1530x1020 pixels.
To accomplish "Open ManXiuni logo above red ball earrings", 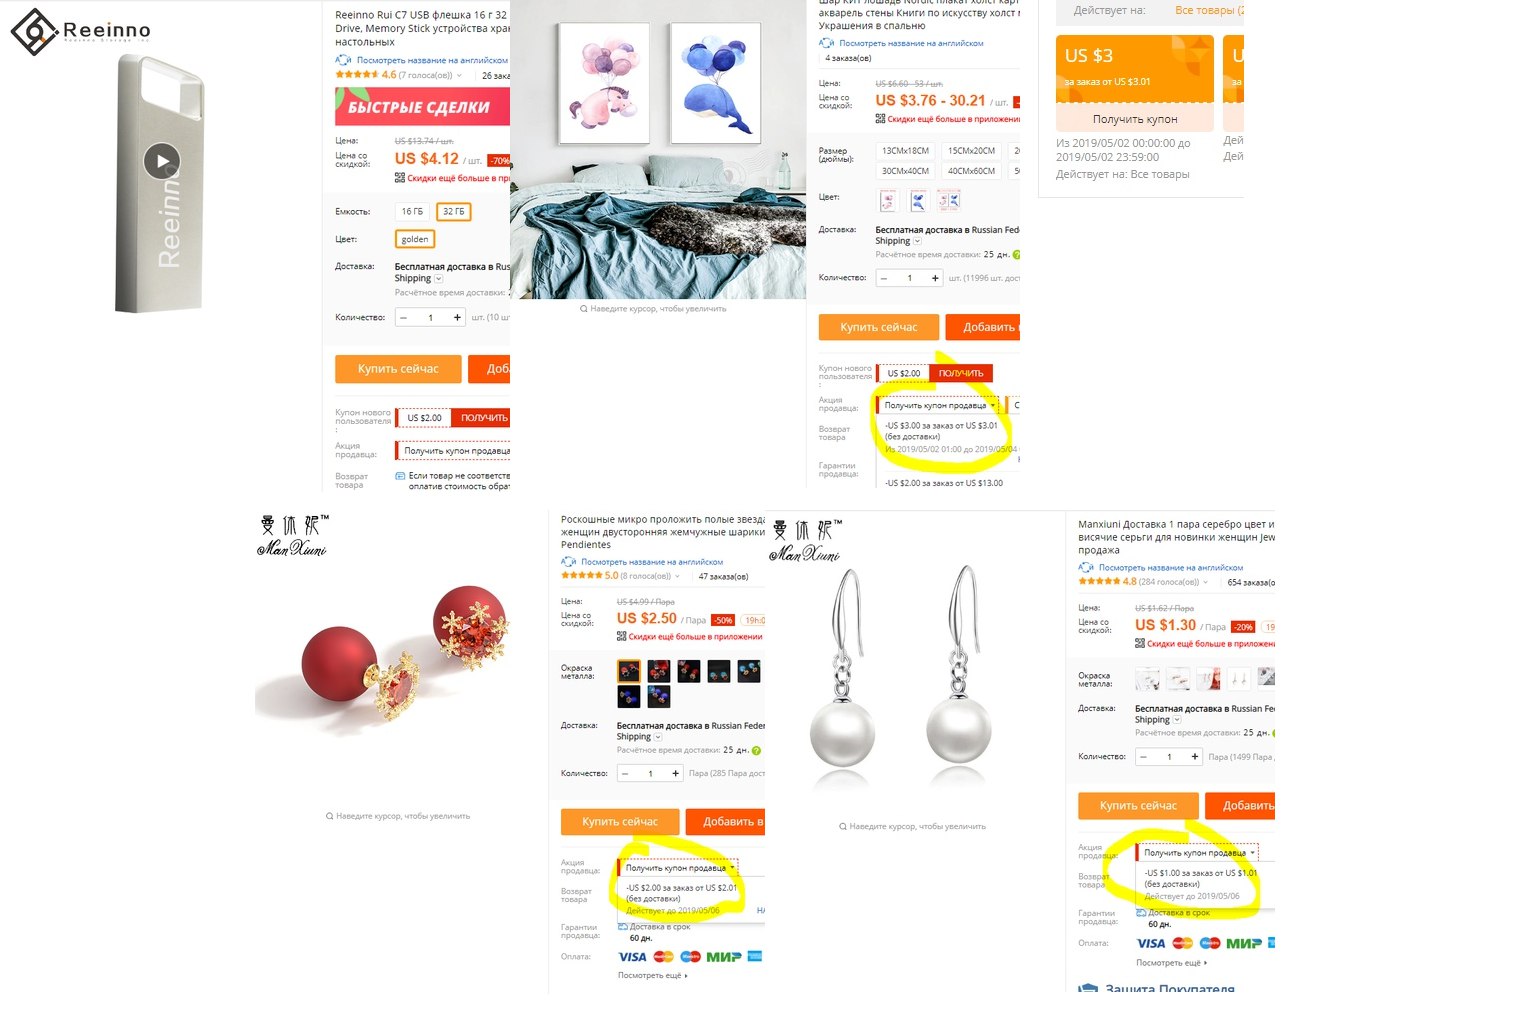I will pyautogui.click(x=293, y=535).
